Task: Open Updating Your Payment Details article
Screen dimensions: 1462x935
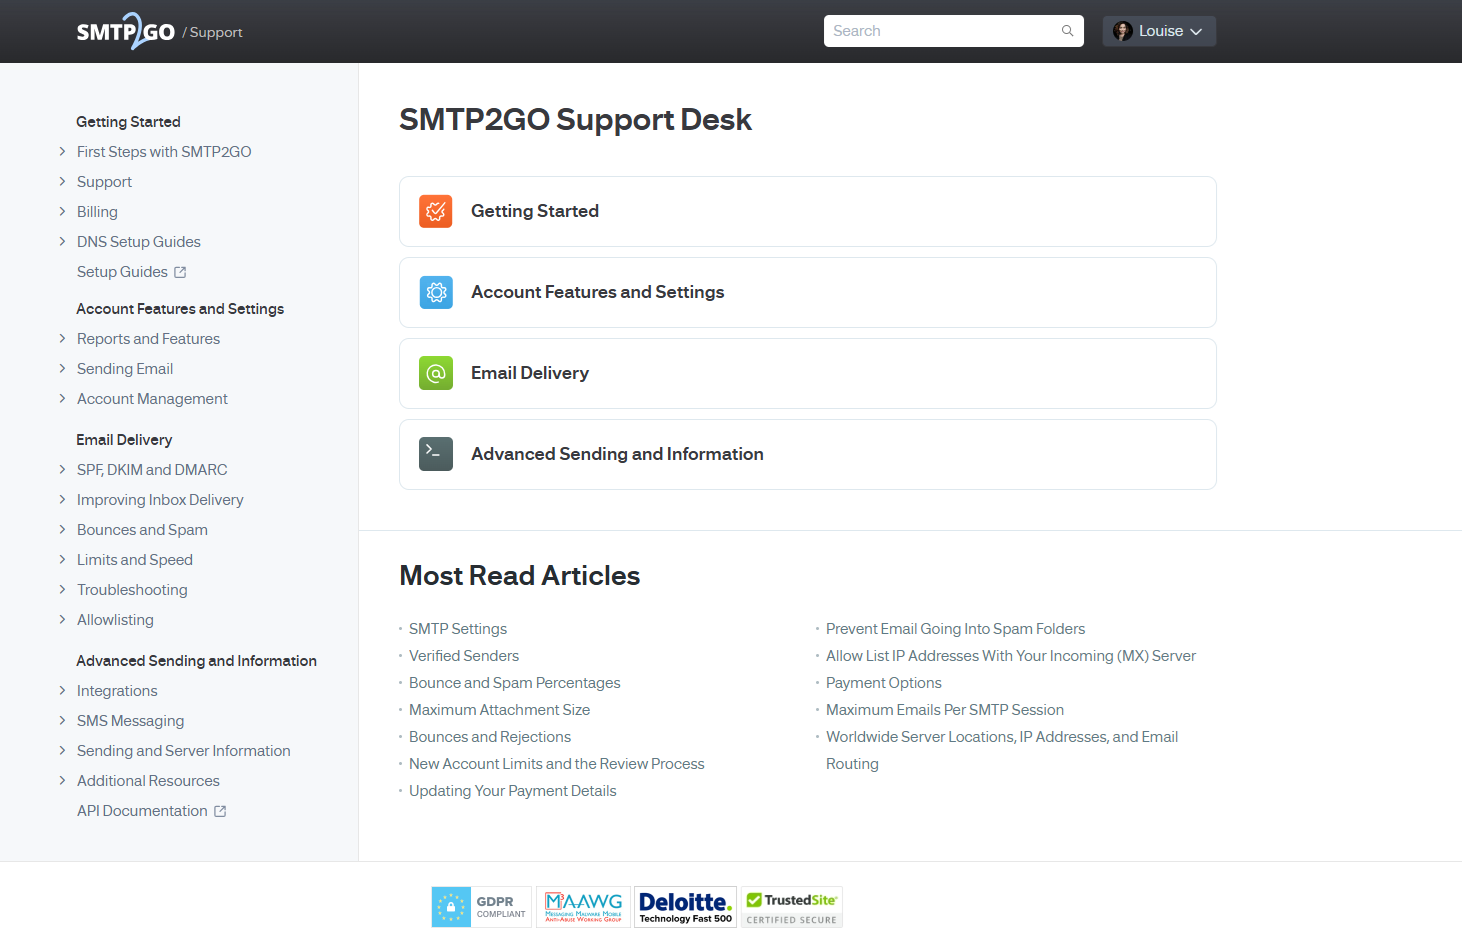Action: (513, 791)
